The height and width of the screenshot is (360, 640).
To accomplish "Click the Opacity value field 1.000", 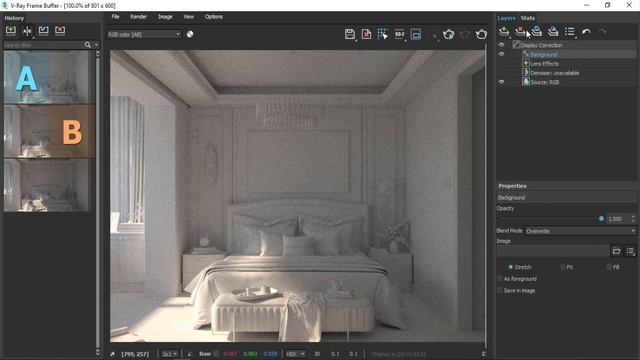I will click(618, 219).
